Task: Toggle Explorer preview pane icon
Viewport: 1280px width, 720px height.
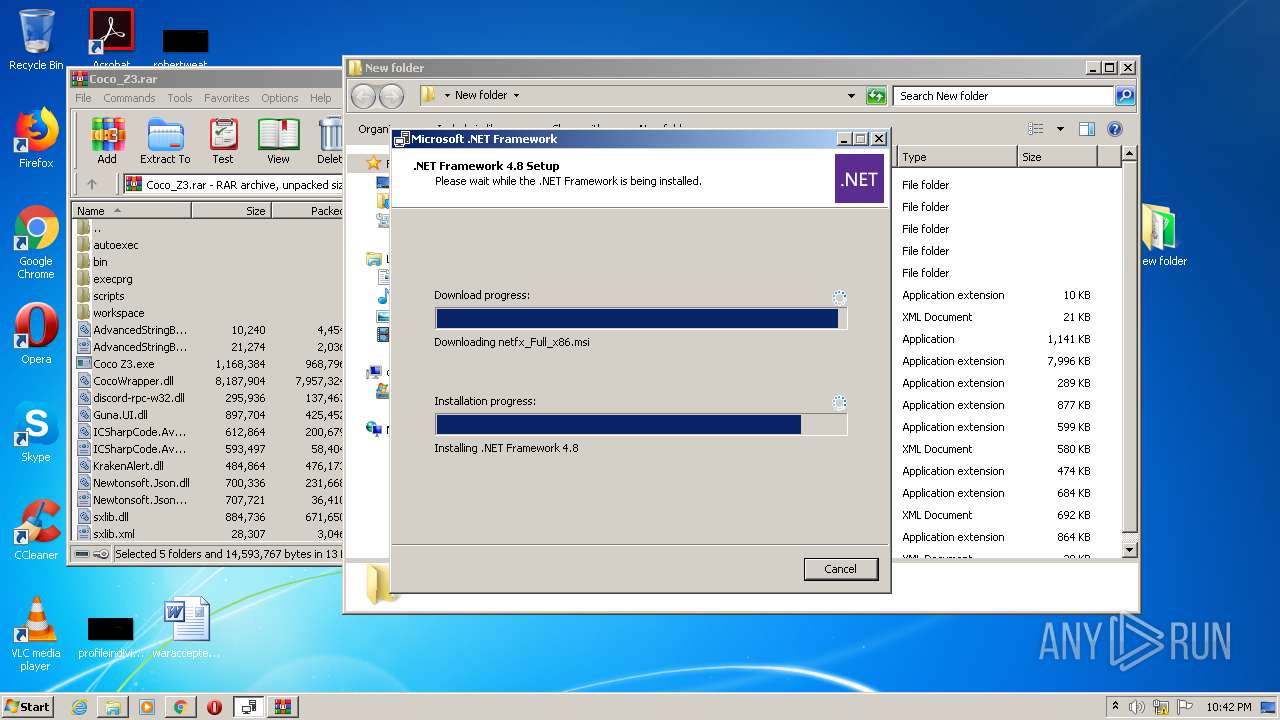Action: [x=1087, y=129]
